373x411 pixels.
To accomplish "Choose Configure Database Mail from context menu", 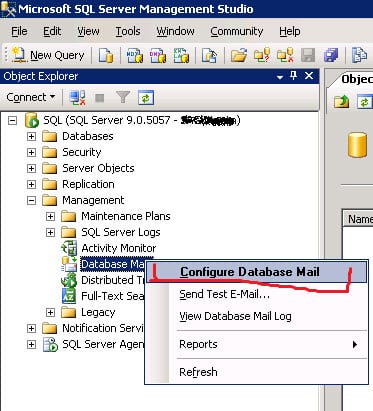I will [x=256, y=272].
